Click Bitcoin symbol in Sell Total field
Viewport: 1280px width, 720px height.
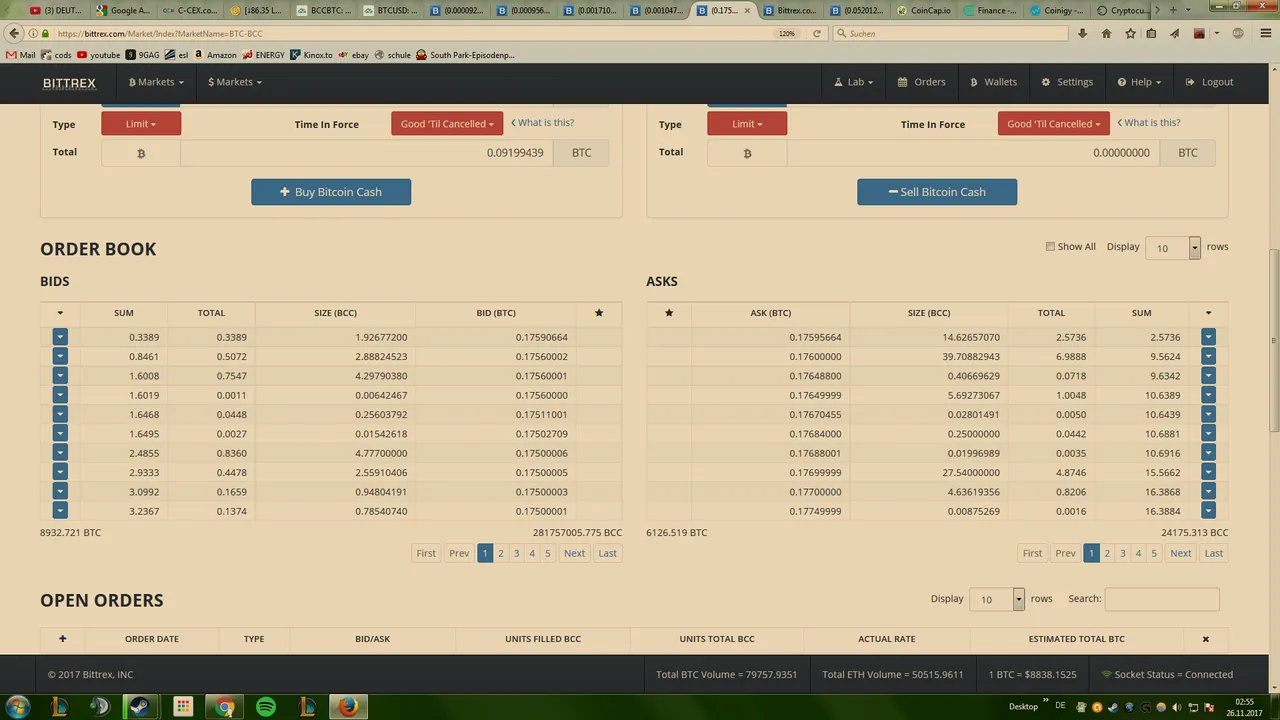coord(747,153)
